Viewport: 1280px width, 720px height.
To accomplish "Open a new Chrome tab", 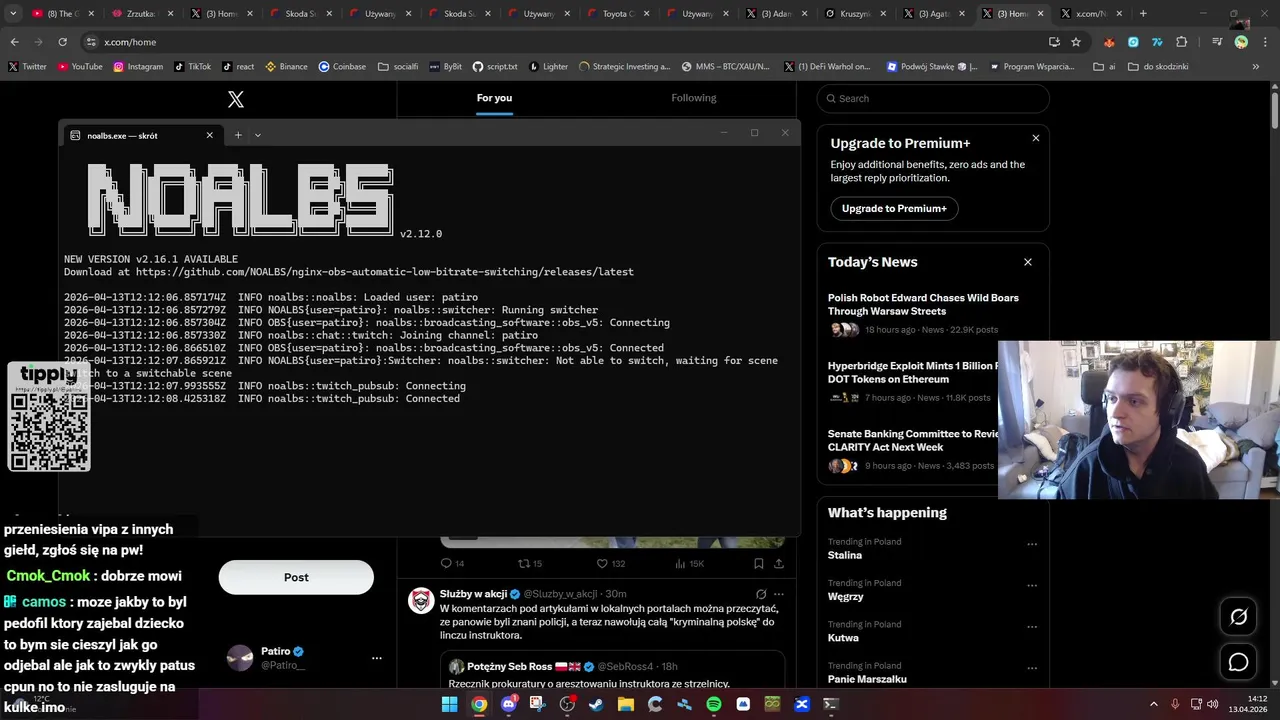I will tap(1143, 14).
